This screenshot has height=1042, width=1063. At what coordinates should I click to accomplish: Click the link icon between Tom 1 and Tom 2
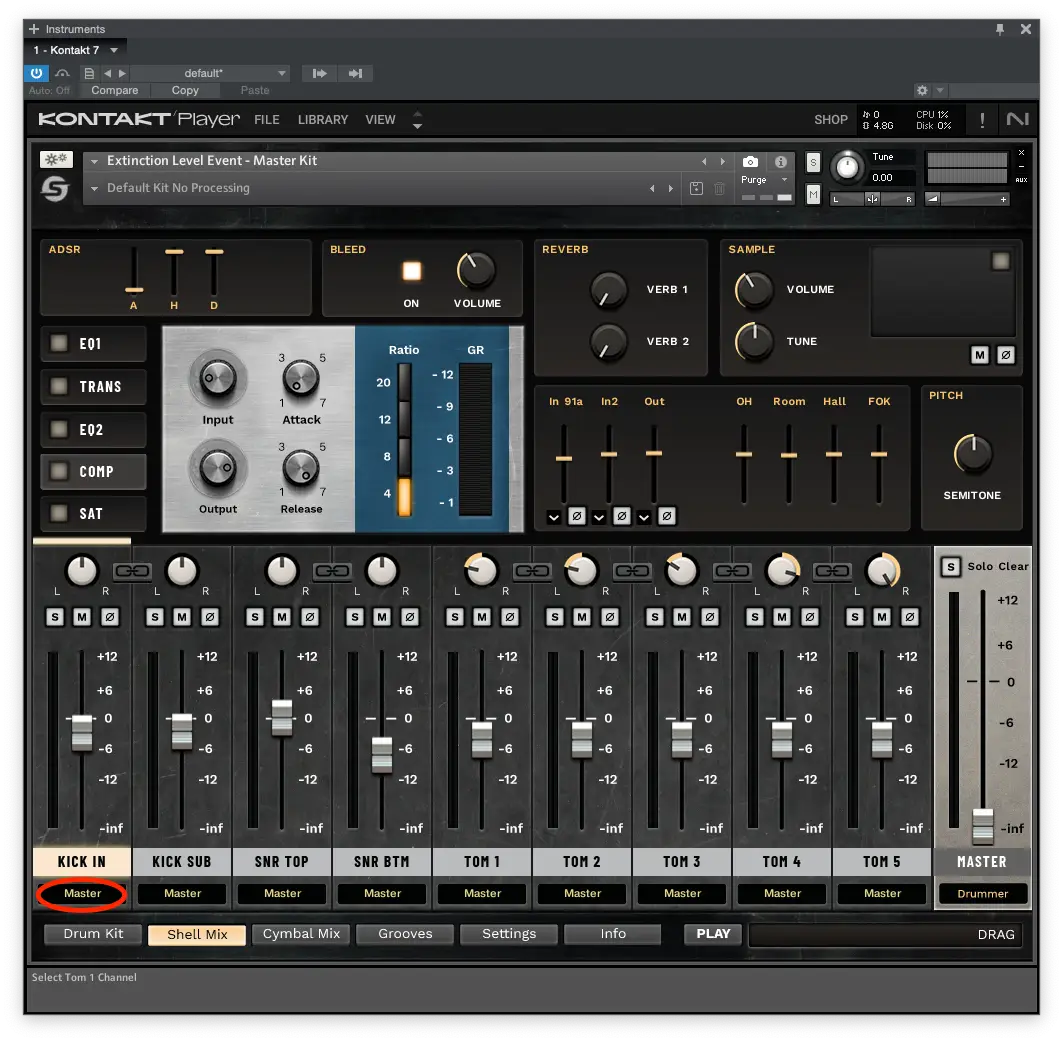(x=532, y=571)
